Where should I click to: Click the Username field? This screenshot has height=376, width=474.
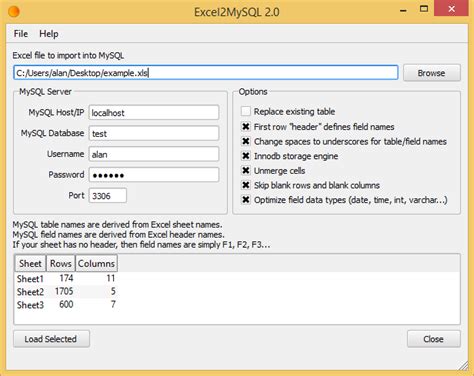click(154, 154)
